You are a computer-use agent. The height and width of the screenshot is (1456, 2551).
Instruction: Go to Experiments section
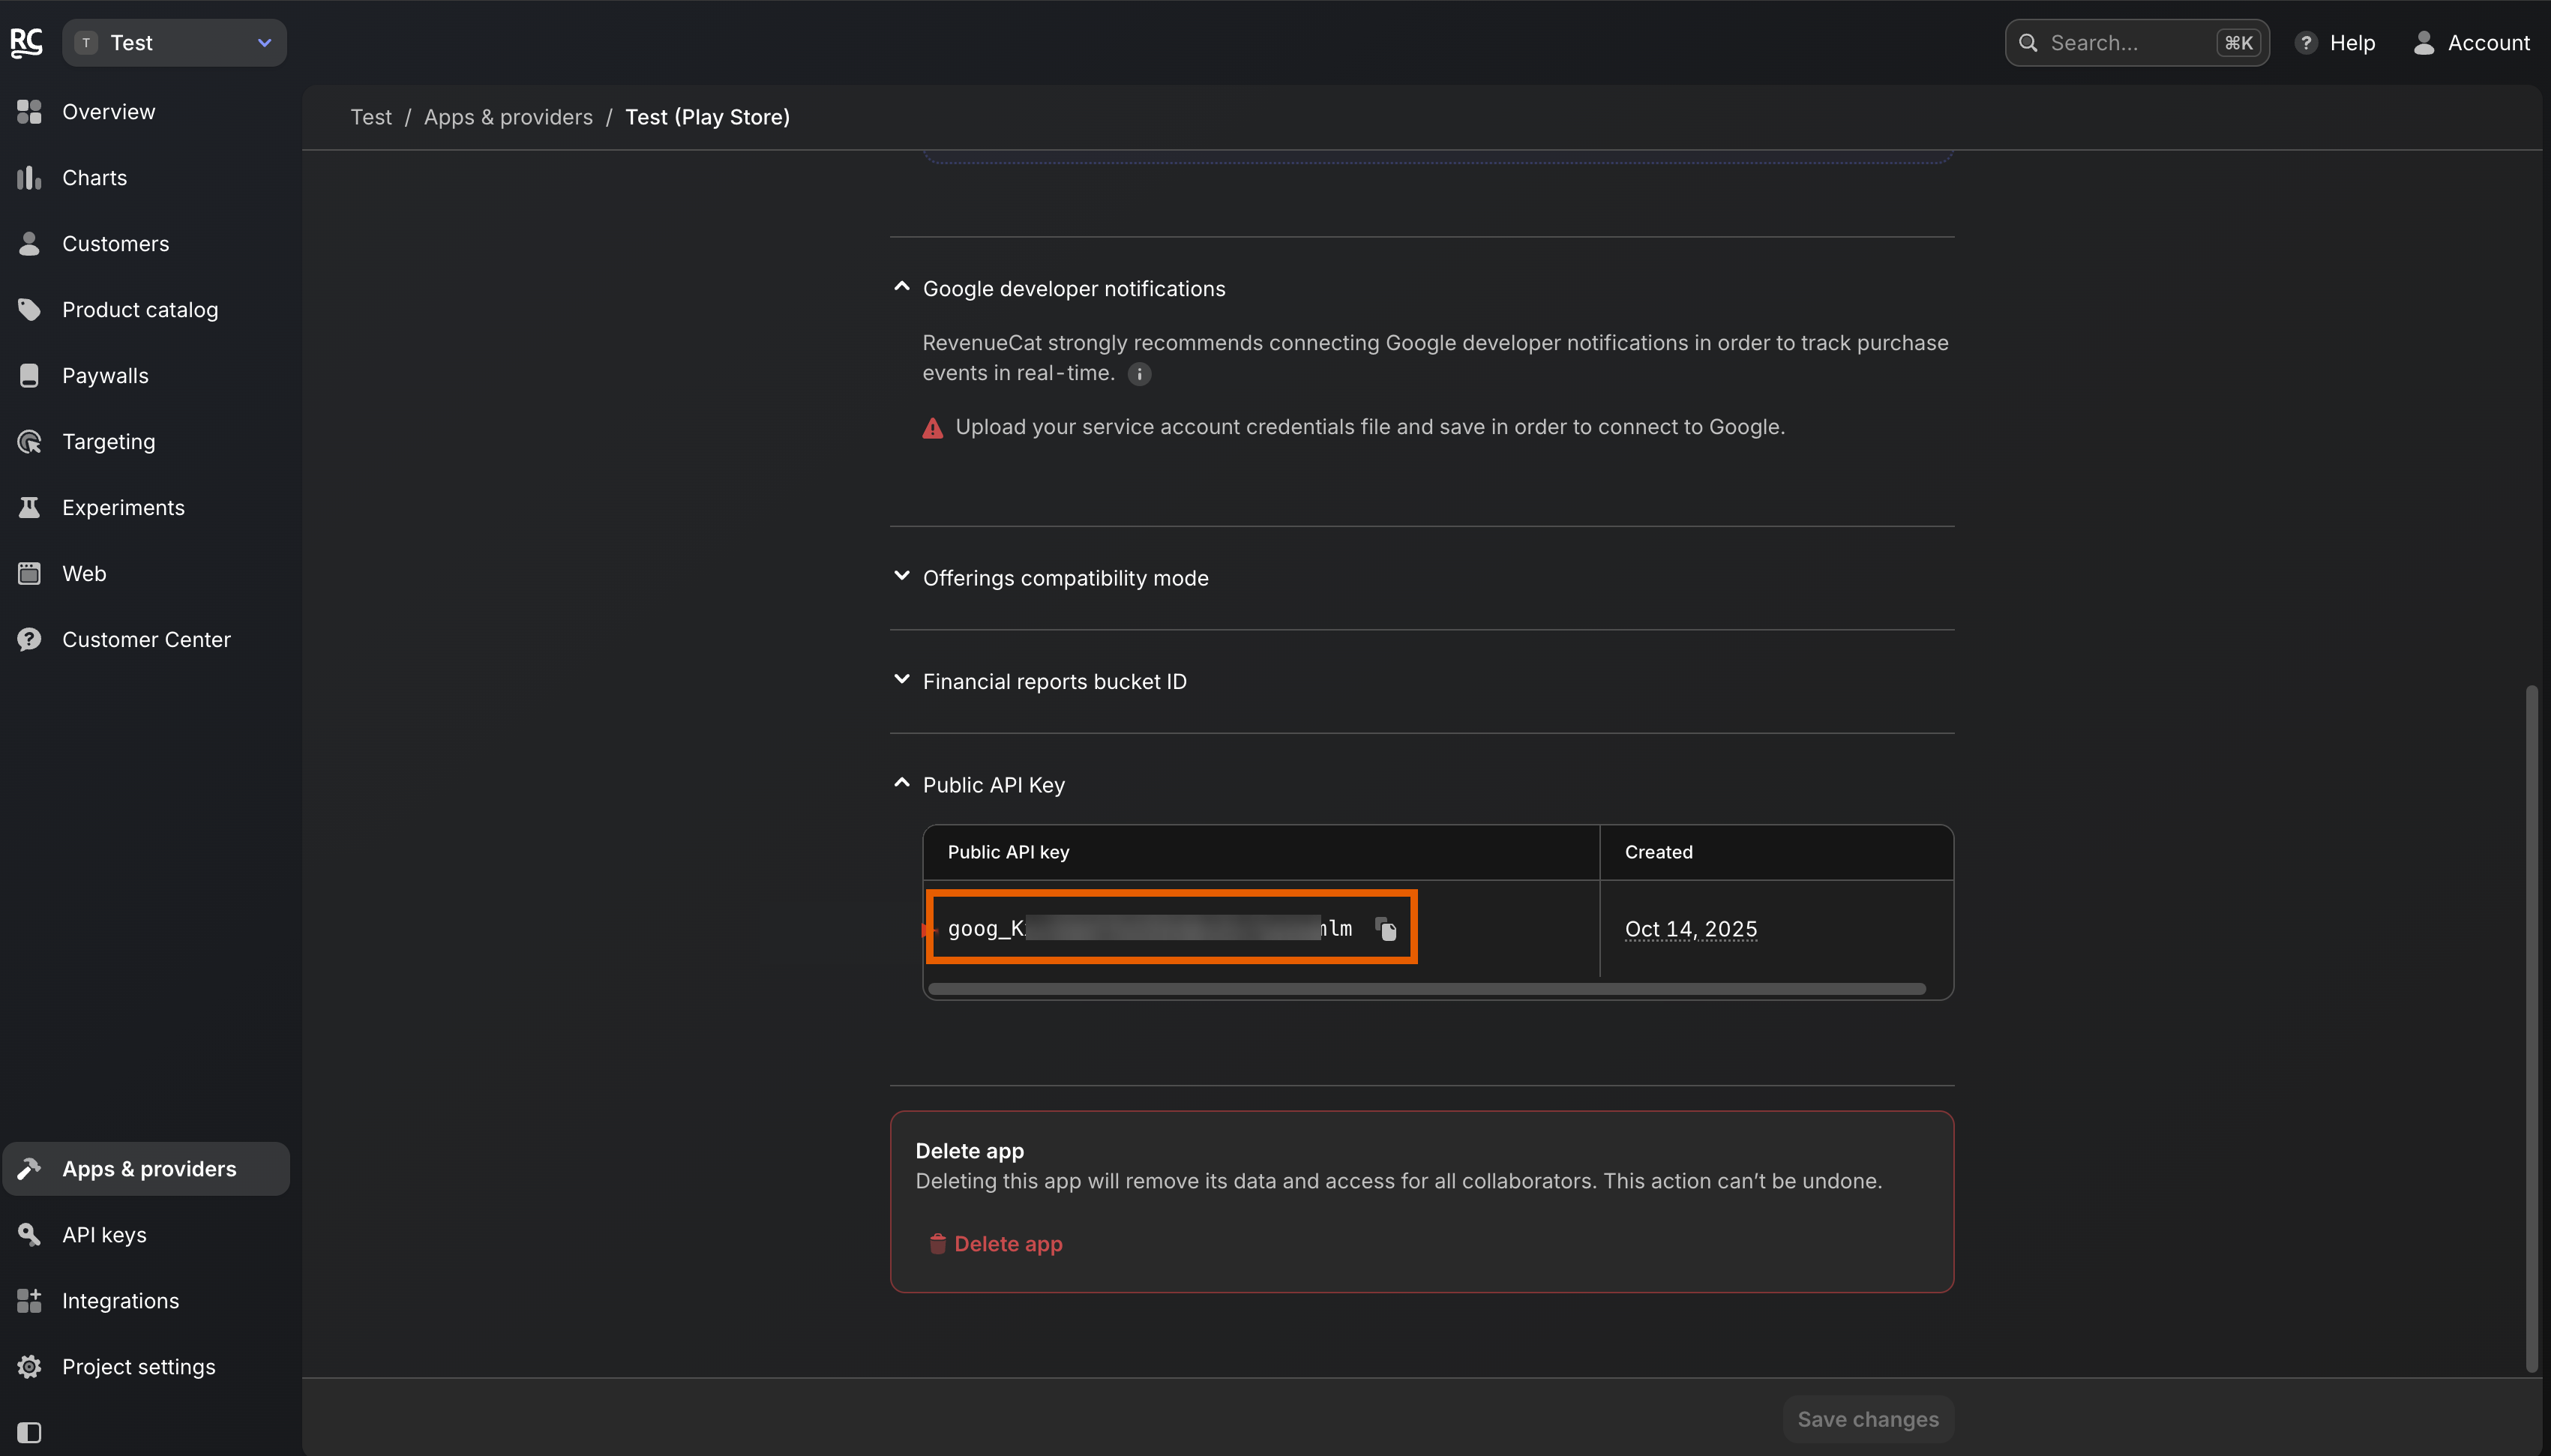coord(123,508)
